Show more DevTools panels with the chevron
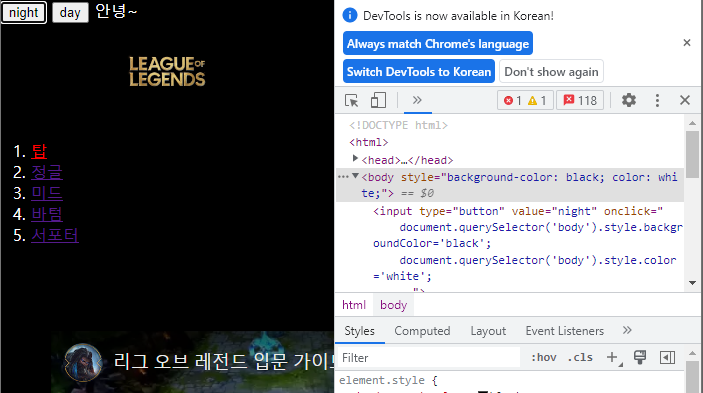Viewport: 703px width, 393px height. point(417,99)
